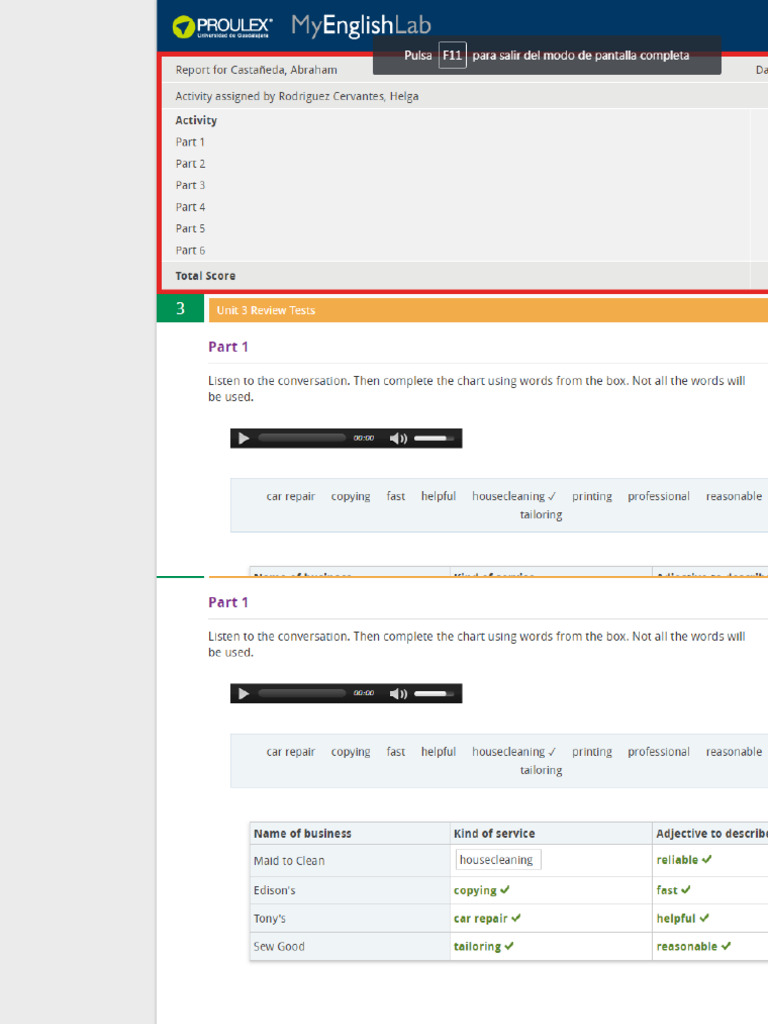
Task: Select the Total Score row
Action: pyautogui.click(x=206, y=276)
